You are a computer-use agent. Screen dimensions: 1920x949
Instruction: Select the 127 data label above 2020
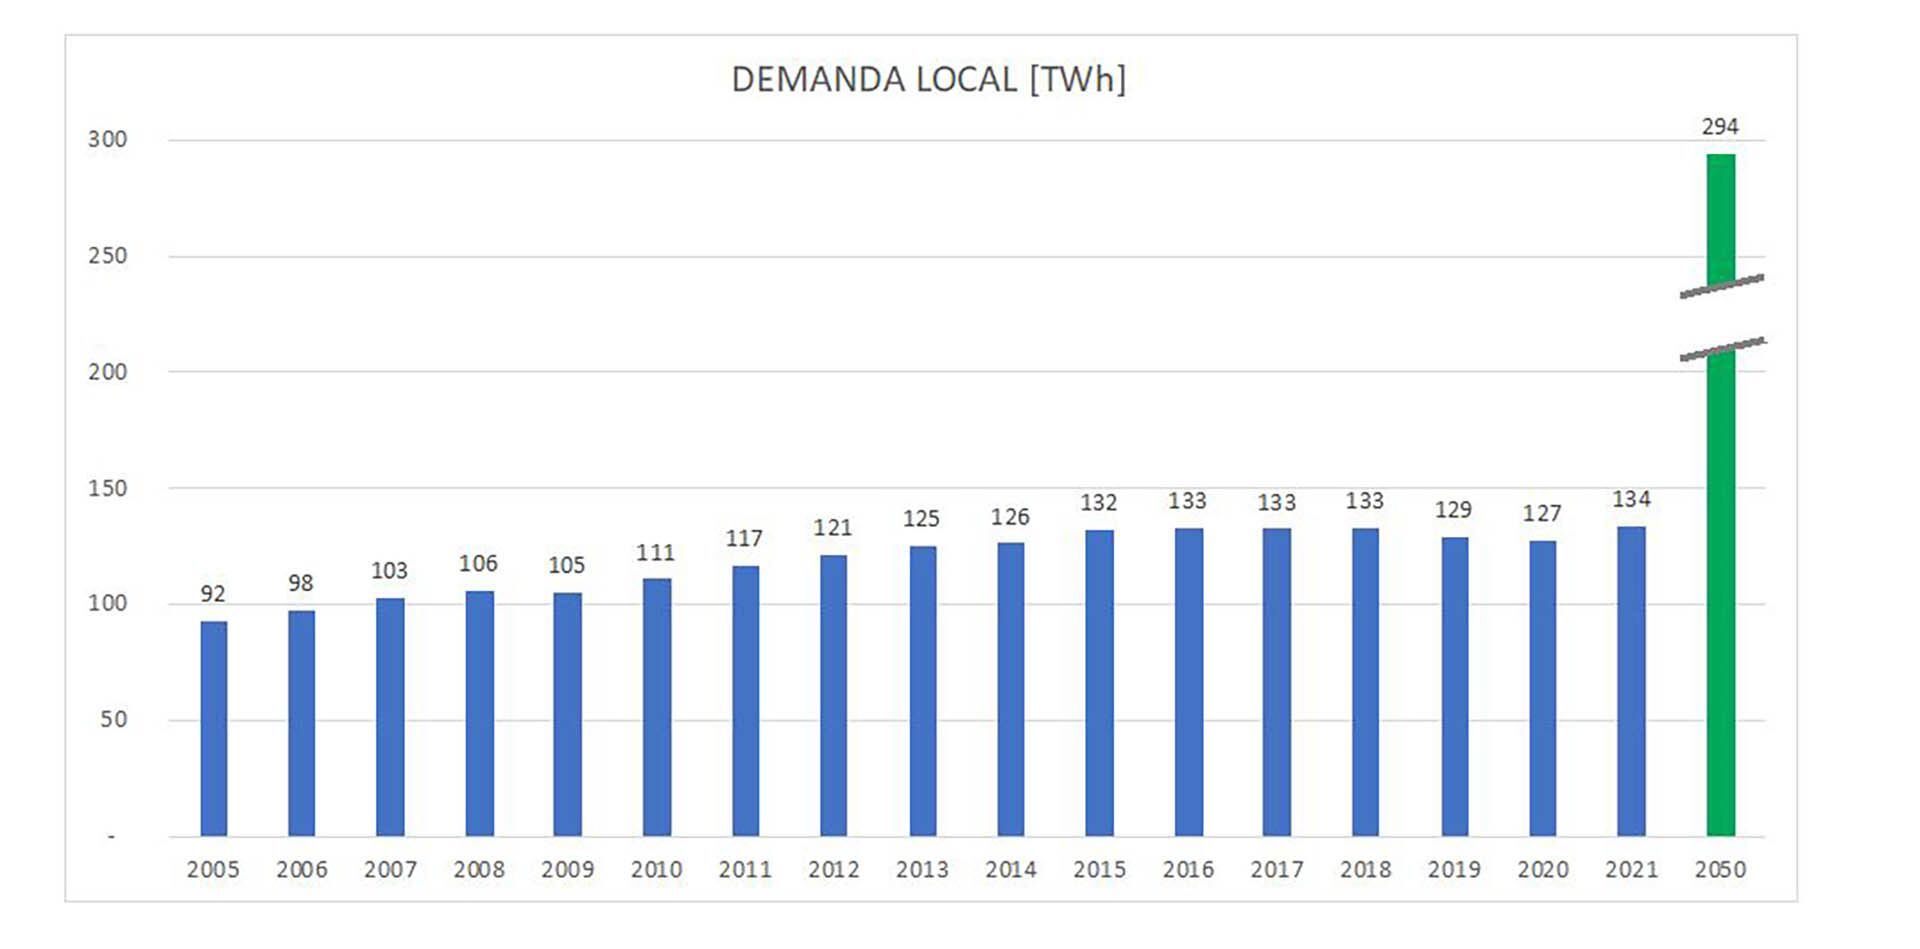tap(1542, 514)
